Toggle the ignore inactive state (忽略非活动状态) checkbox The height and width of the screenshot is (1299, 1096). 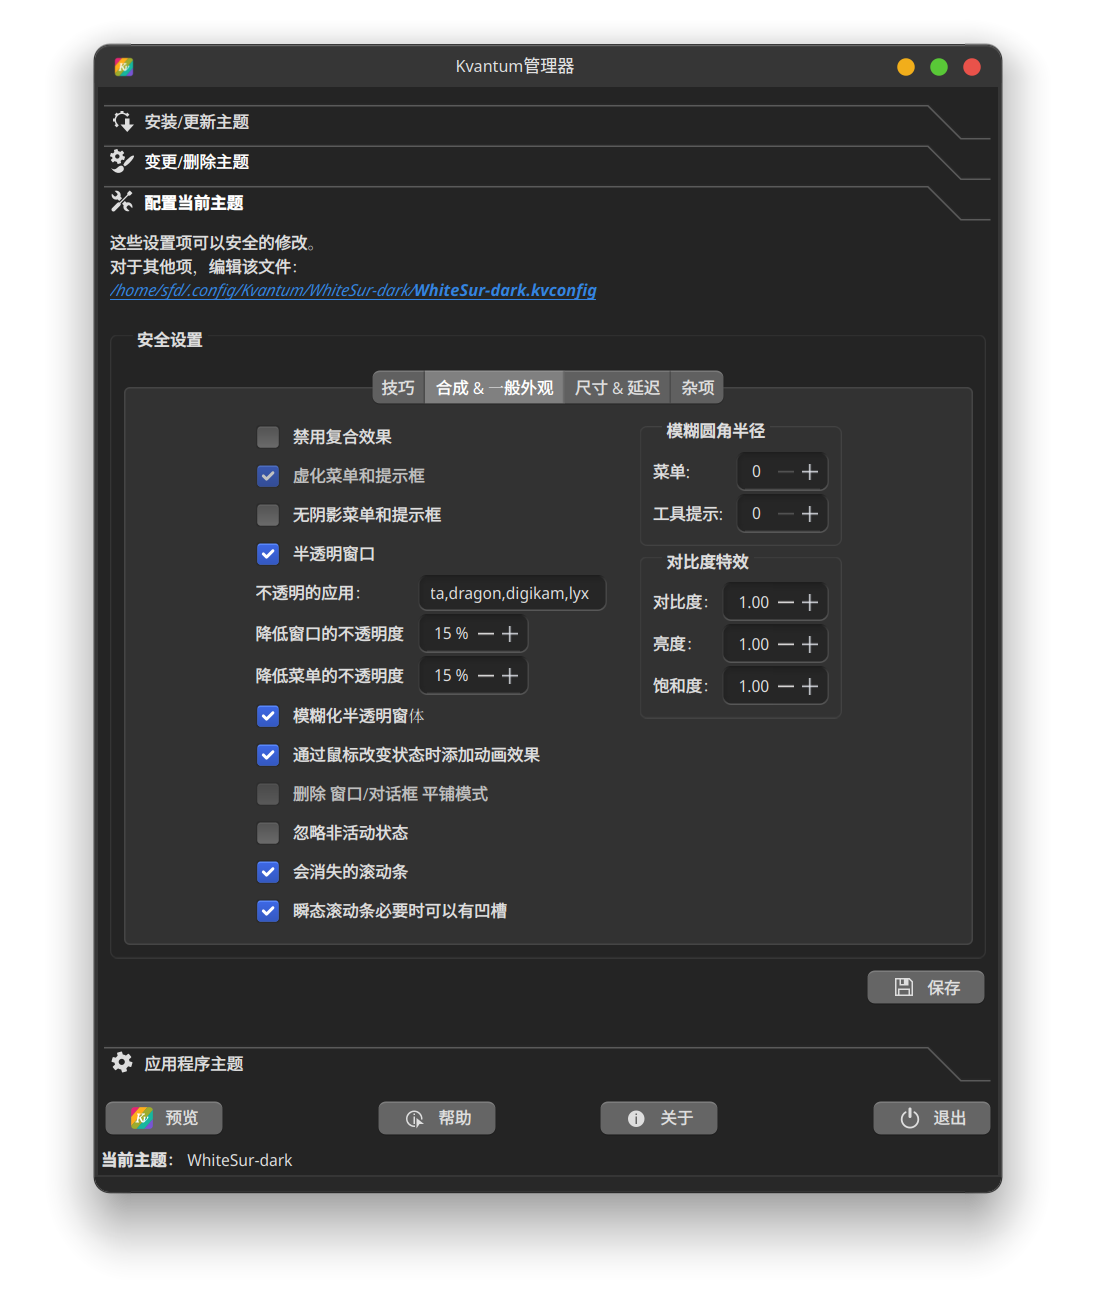[x=268, y=833]
